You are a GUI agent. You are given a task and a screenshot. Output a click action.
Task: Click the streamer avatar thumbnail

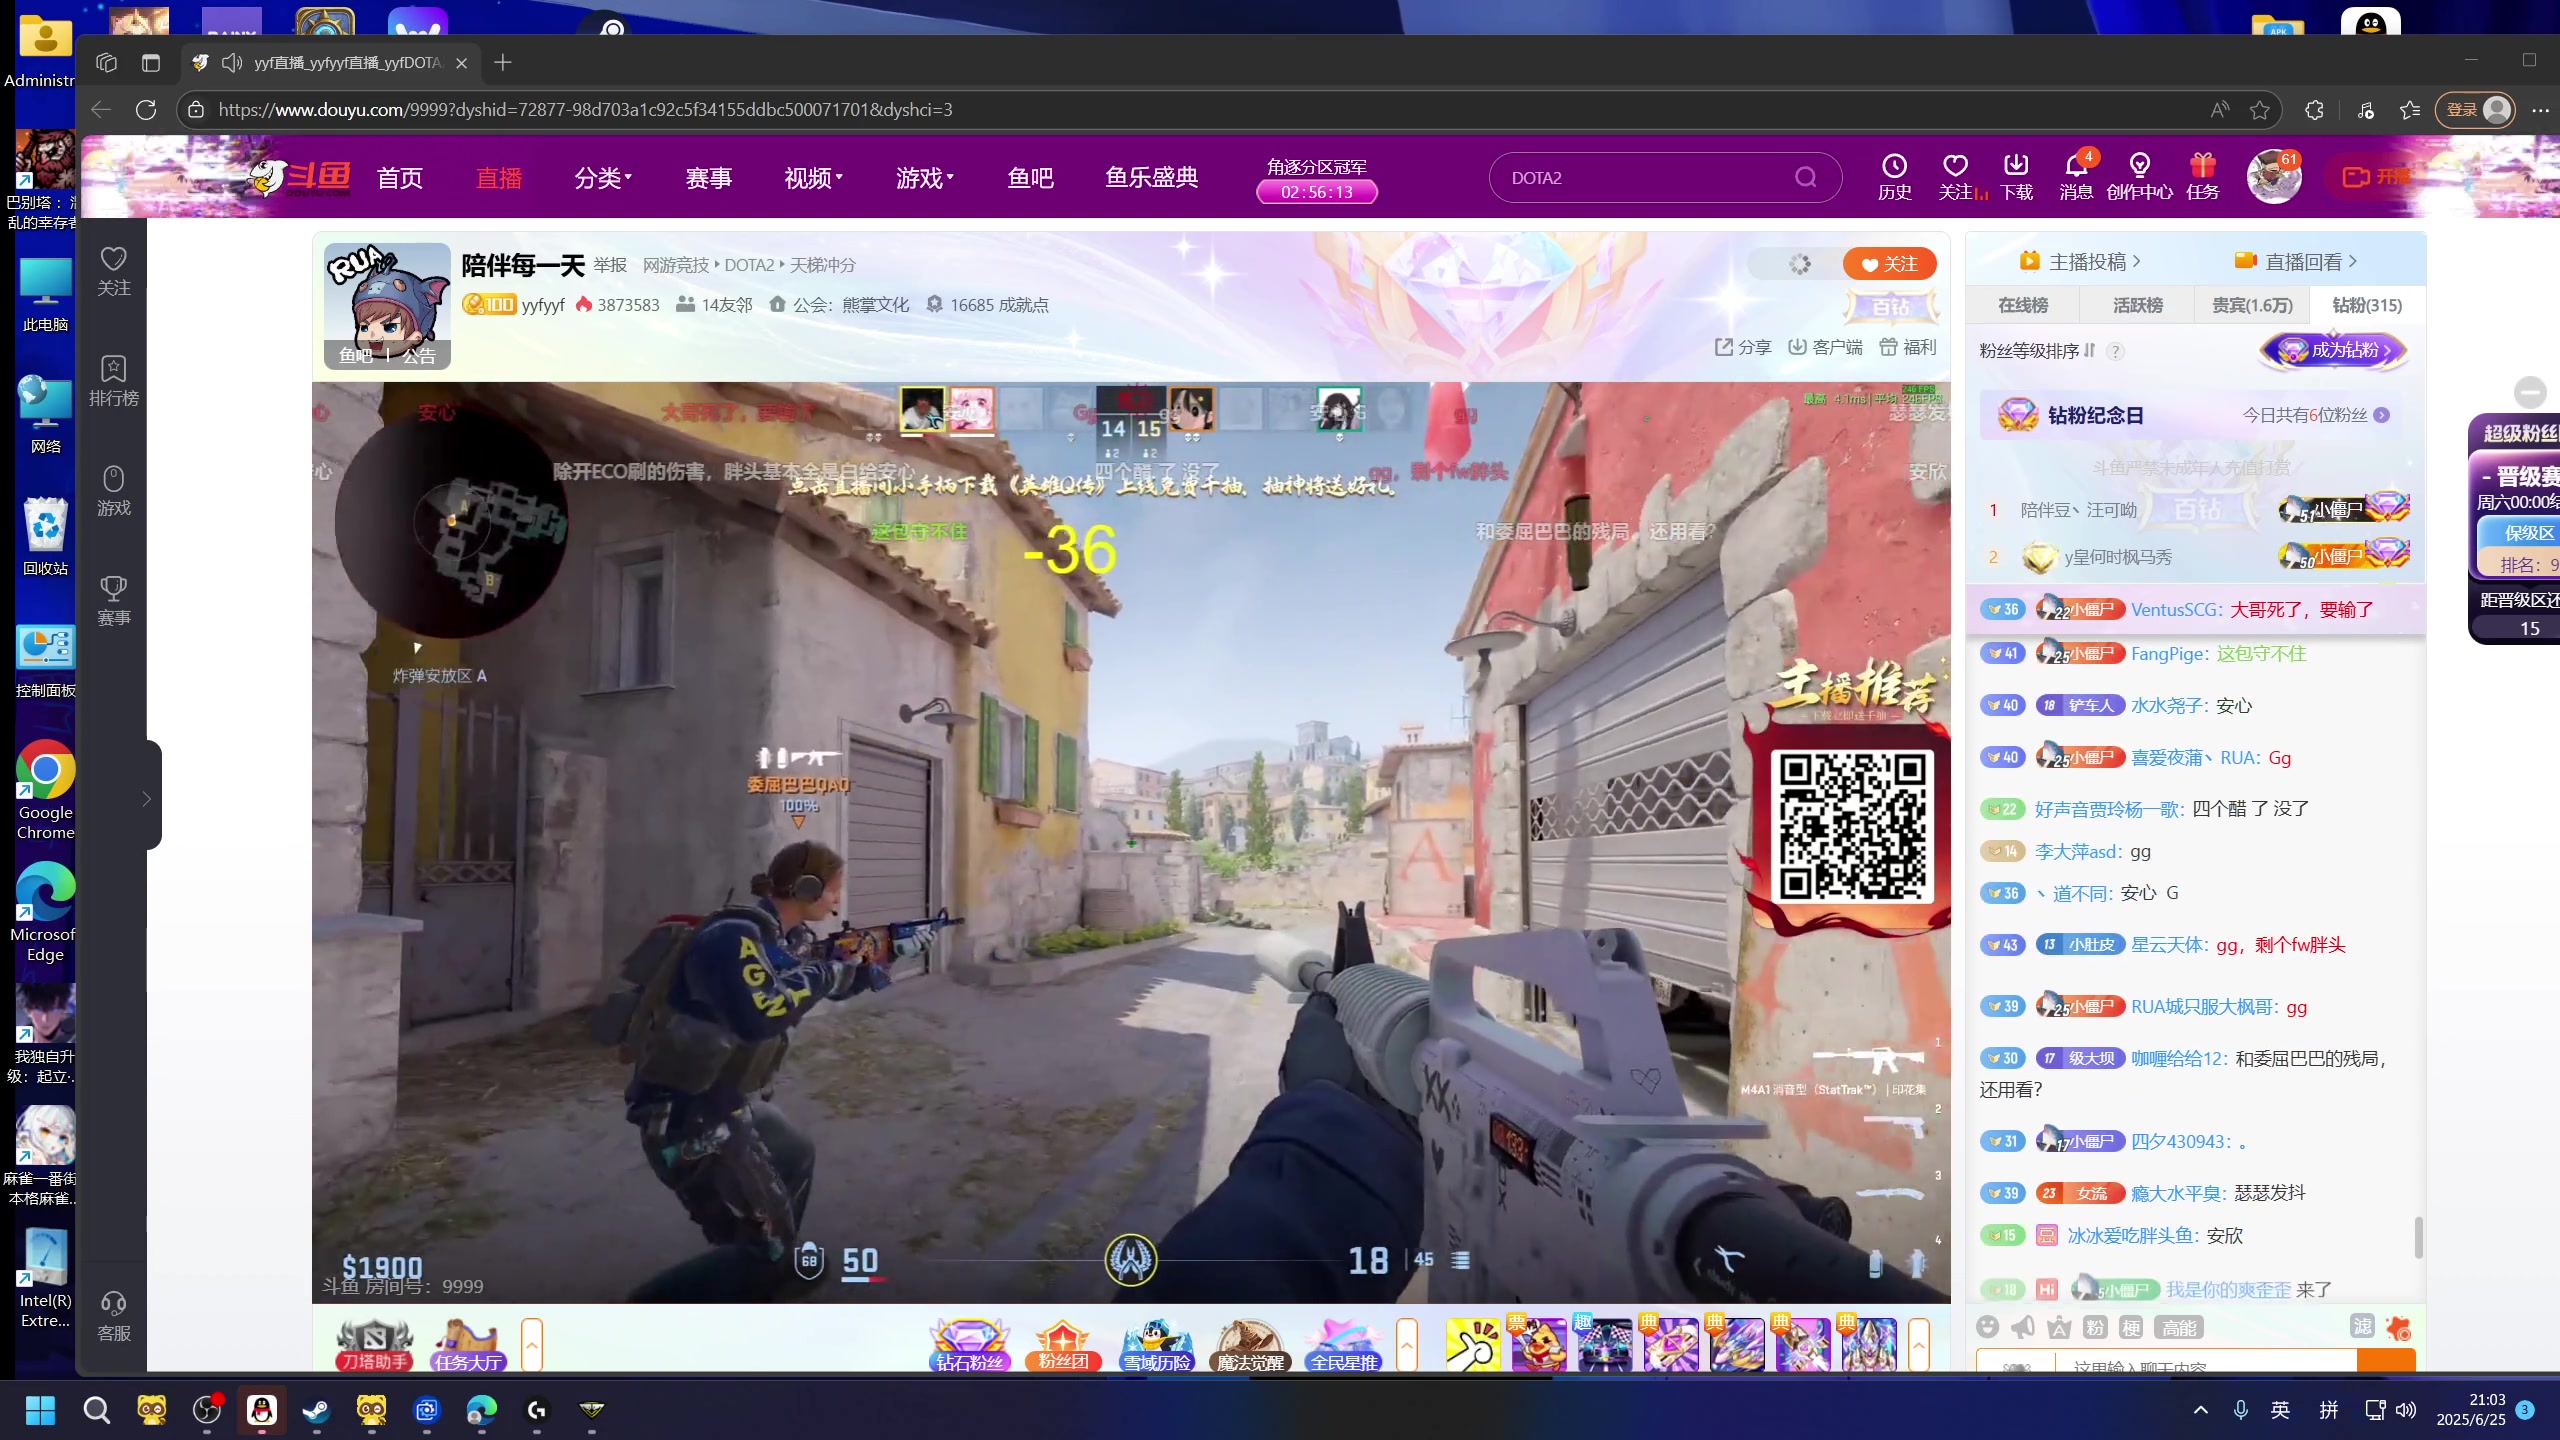[x=387, y=305]
